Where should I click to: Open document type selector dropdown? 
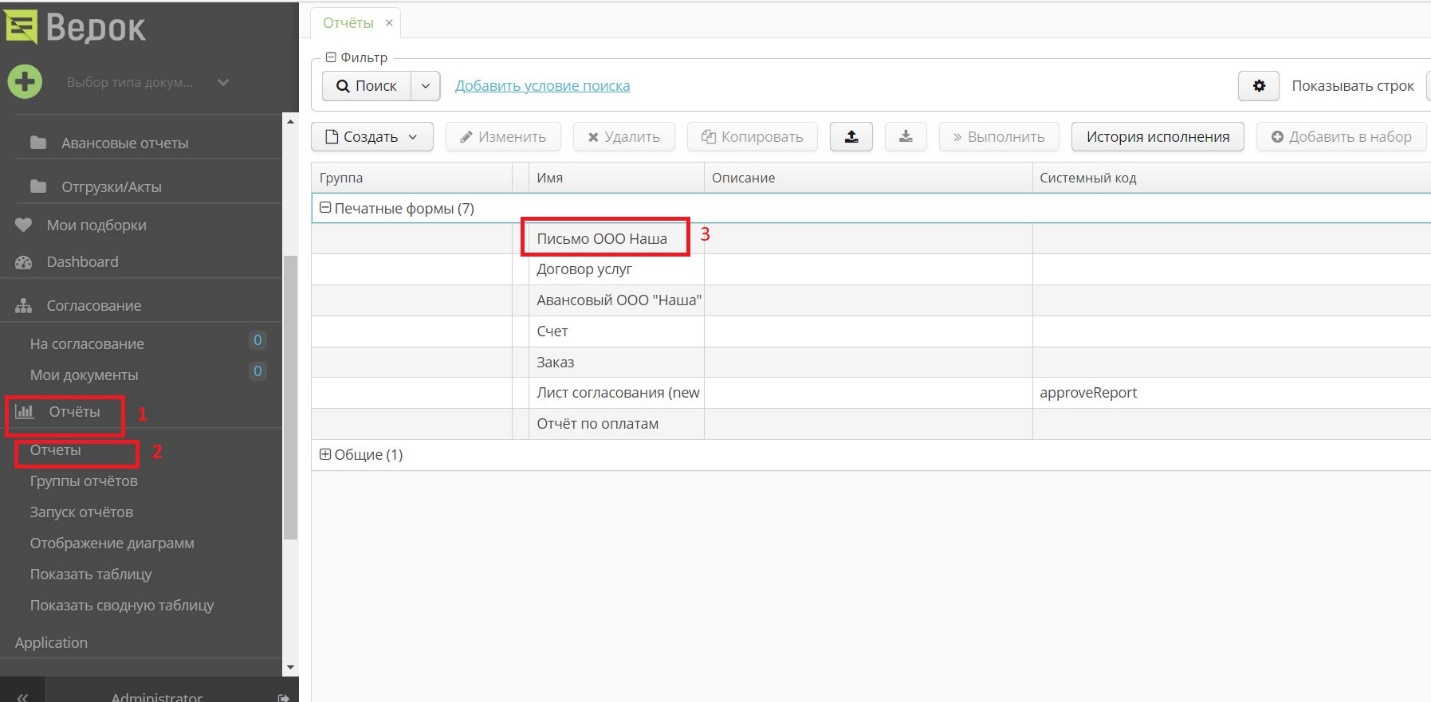pos(147,82)
